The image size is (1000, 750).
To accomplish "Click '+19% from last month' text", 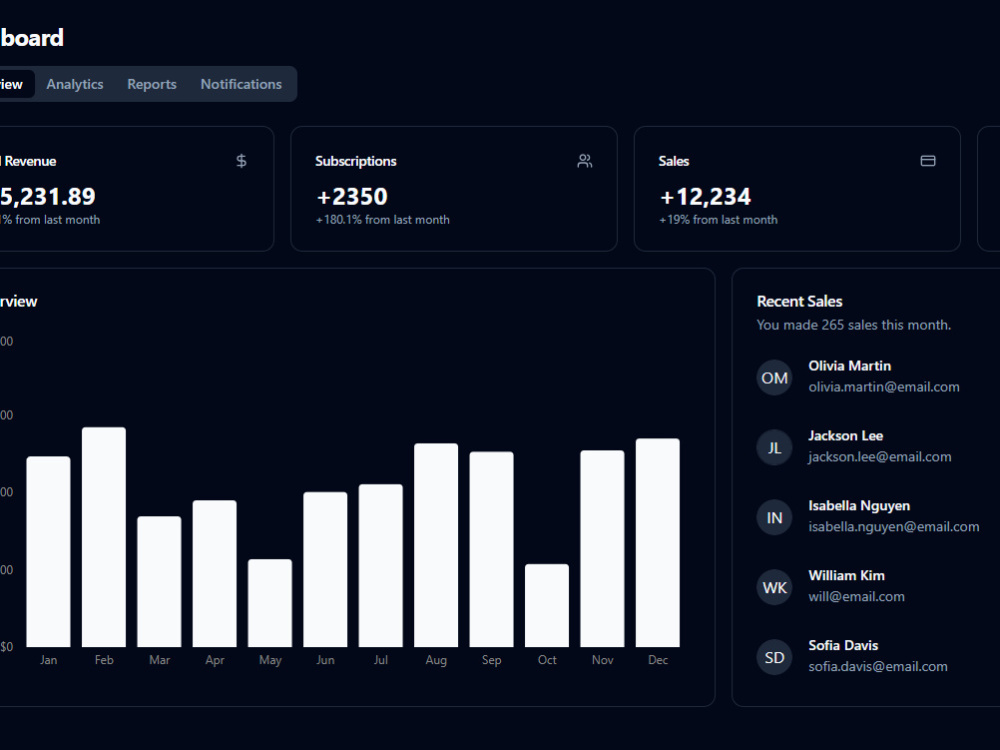I will click(x=718, y=220).
